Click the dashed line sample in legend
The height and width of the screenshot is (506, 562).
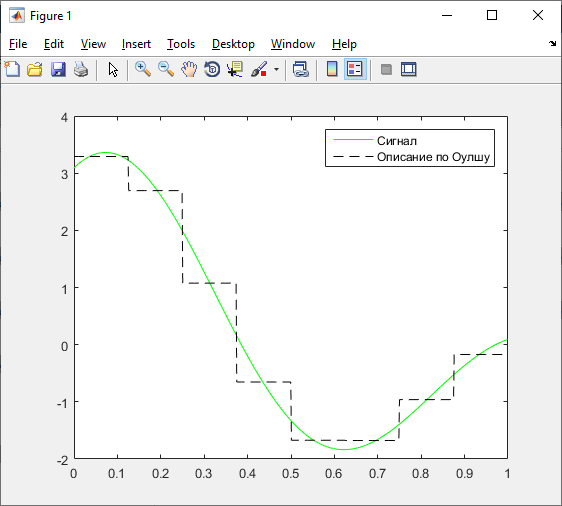click(x=353, y=157)
